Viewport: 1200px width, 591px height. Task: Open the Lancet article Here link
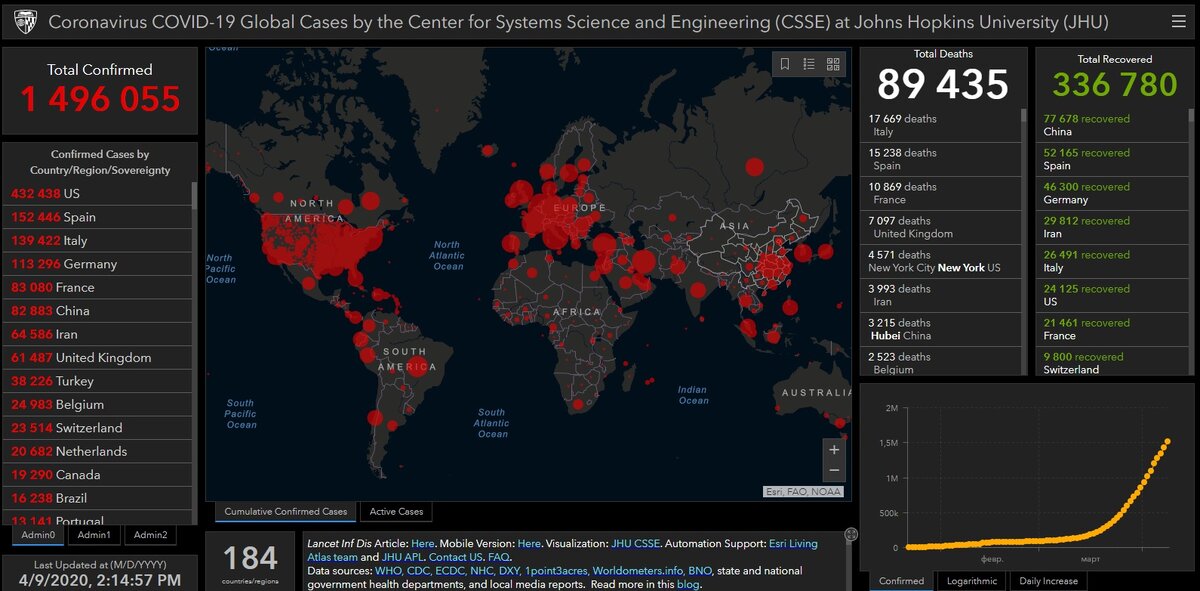[423, 544]
